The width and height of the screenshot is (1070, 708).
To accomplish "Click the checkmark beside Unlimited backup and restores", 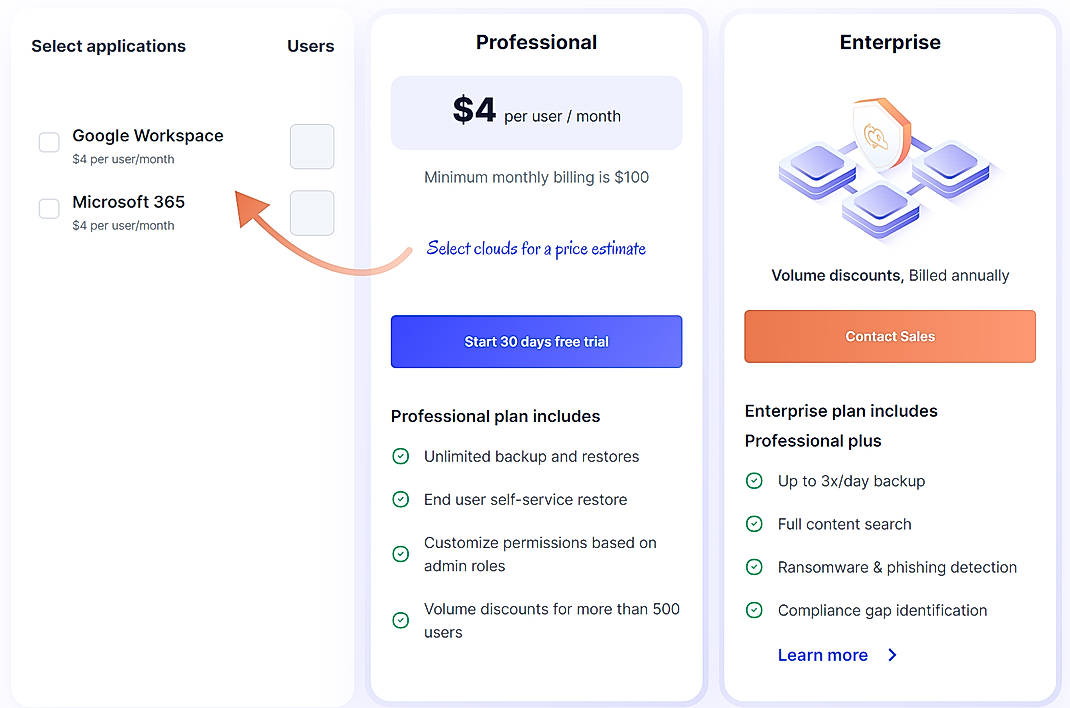I will pyautogui.click(x=401, y=455).
